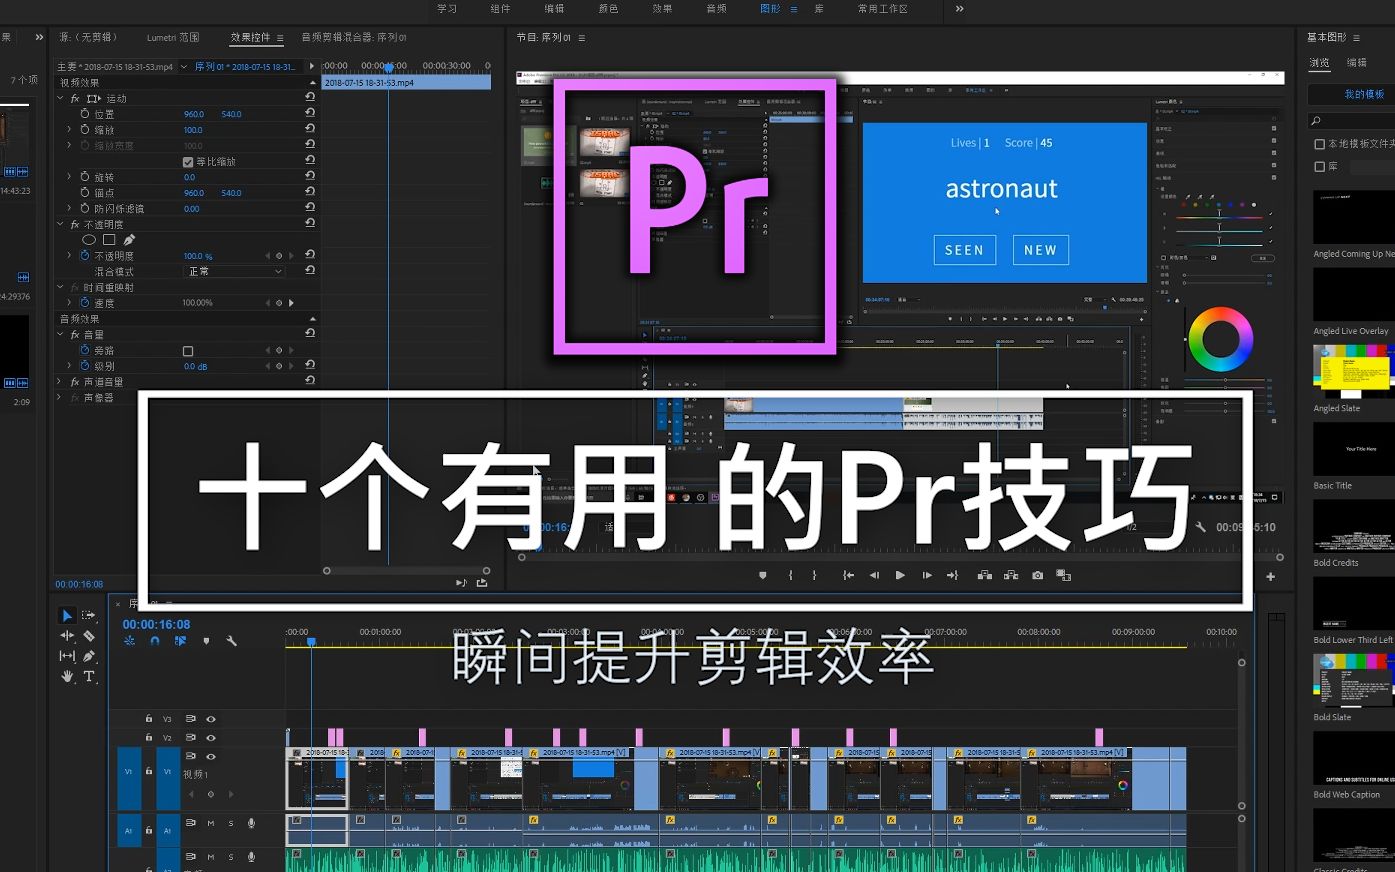The width and height of the screenshot is (1395, 872).
Task: Select the Track Select Forward tool
Action: point(89,616)
